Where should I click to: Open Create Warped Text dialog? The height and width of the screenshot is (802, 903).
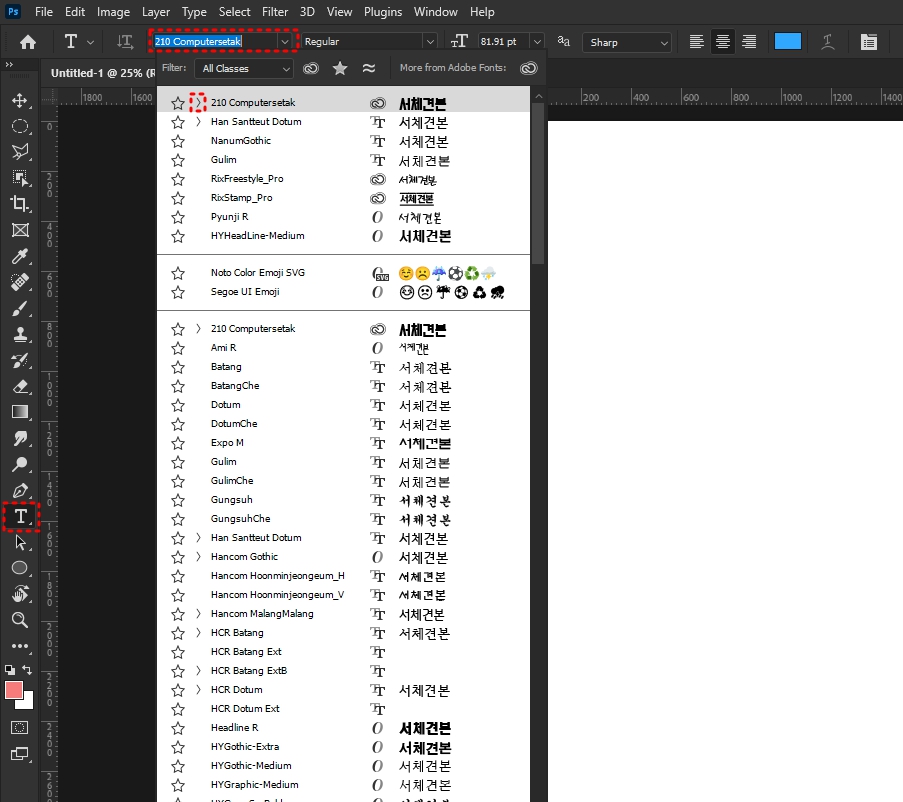pos(828,41)
